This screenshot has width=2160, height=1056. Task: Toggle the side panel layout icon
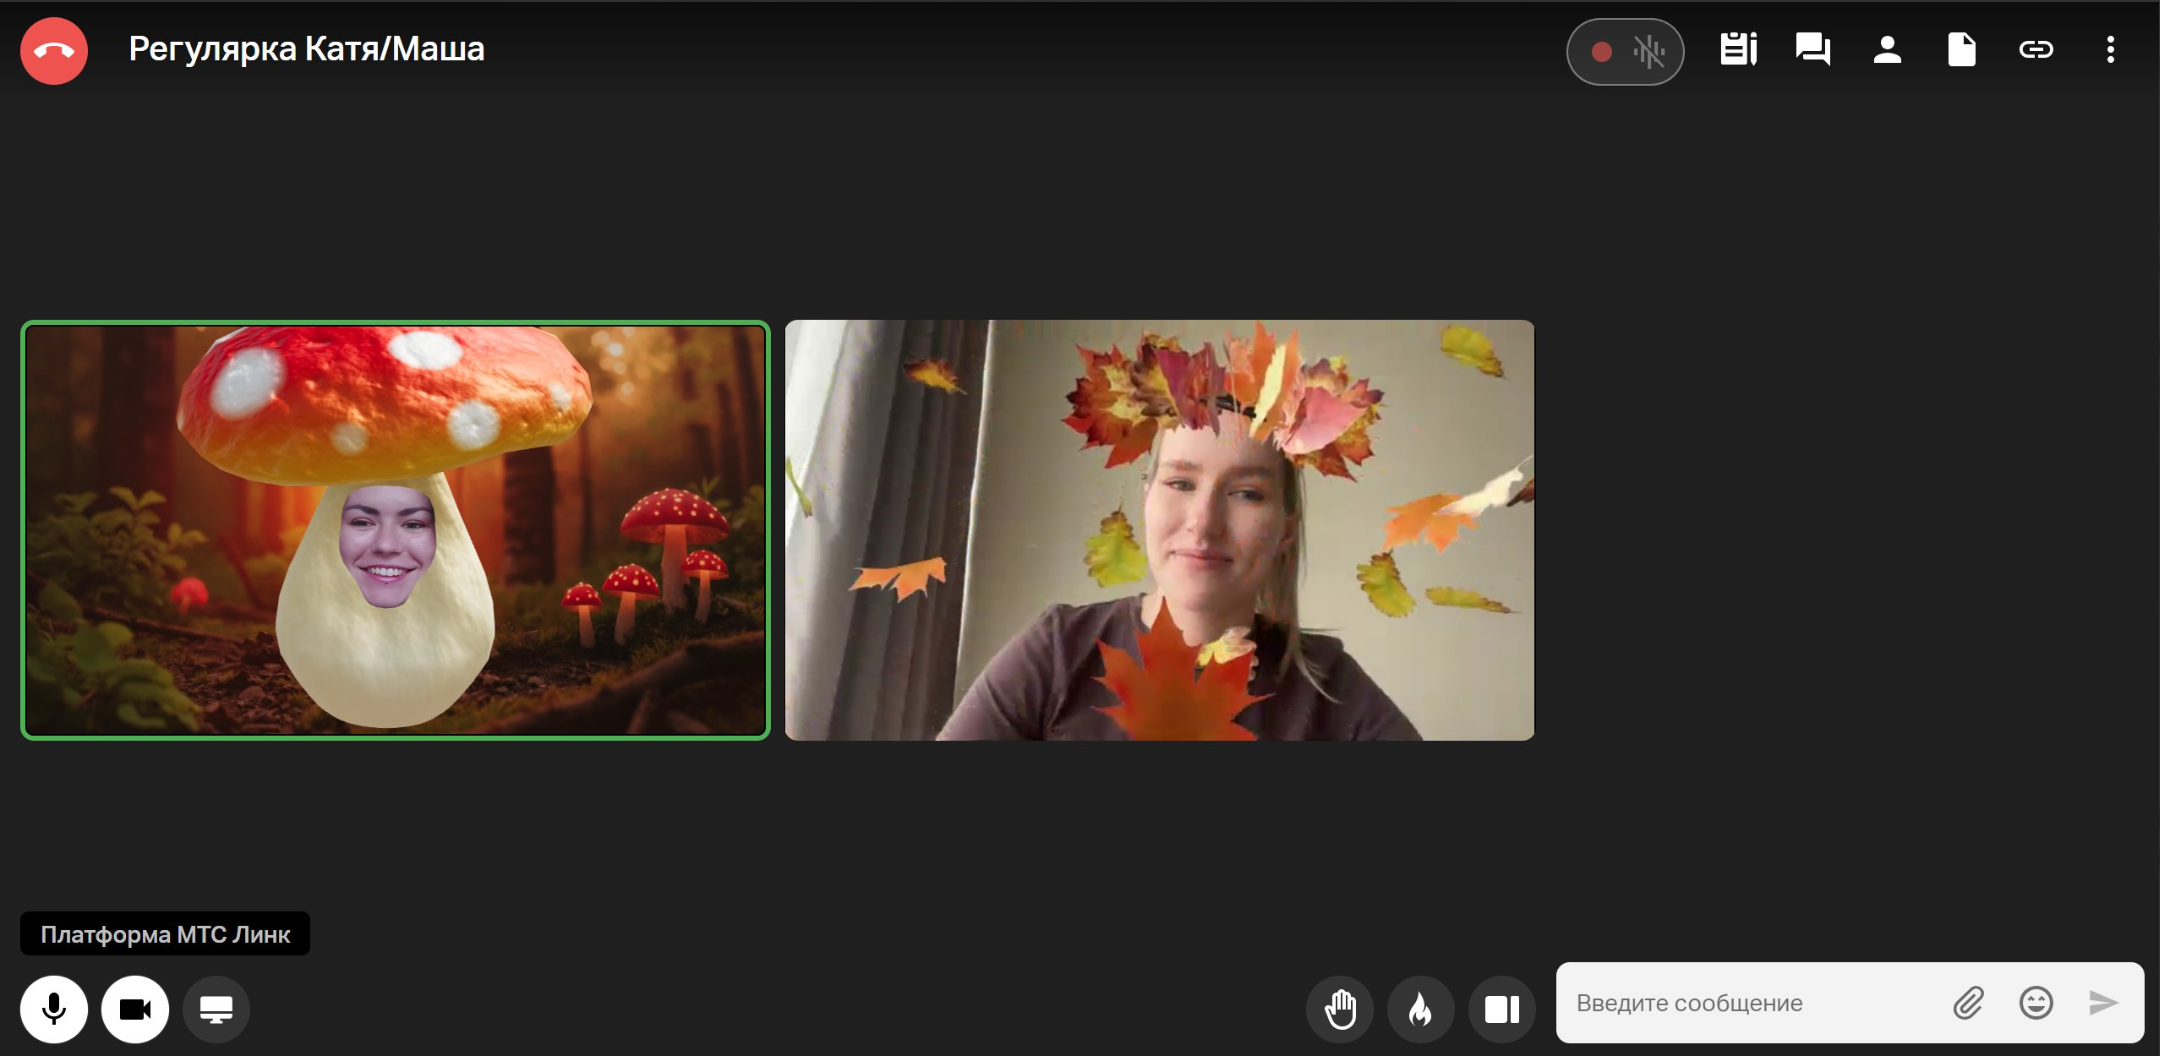coord(1502,1009)
